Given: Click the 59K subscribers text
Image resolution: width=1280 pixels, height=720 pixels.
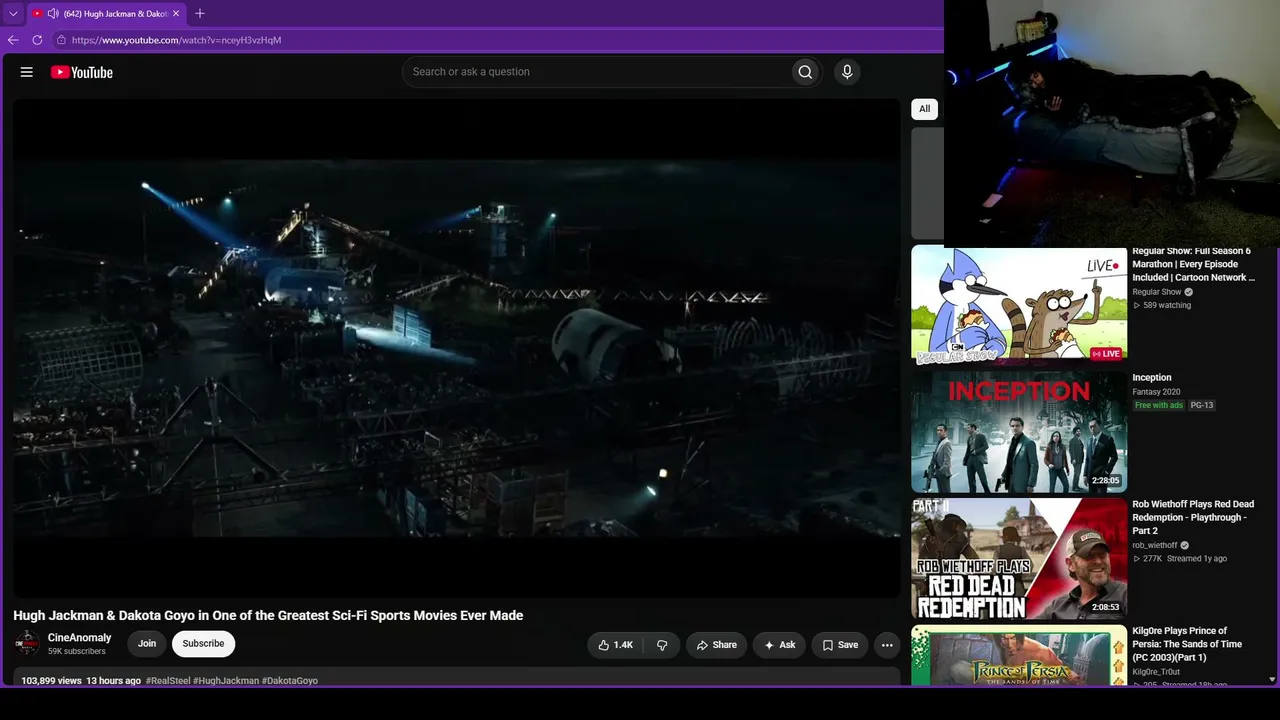Looking at the screenshot, I should click(77, 652).
